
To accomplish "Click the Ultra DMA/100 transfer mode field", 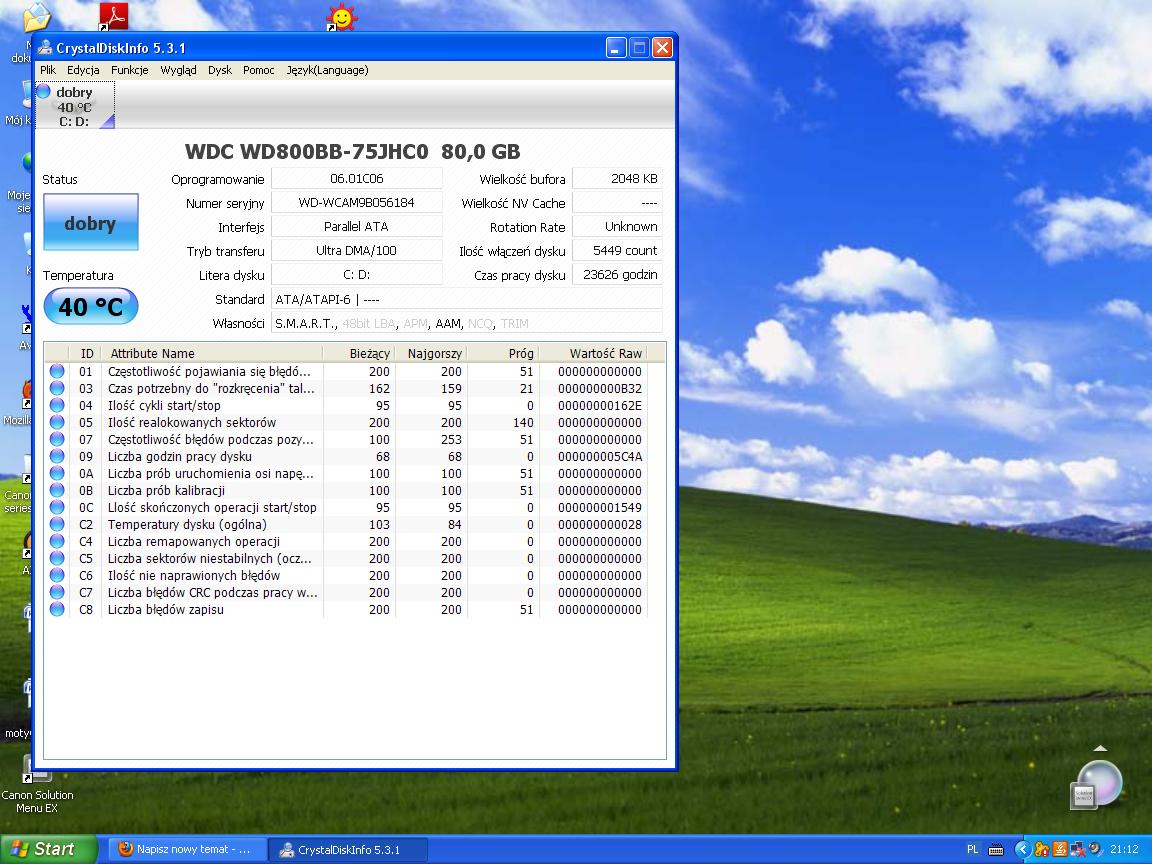I will pyautogui.click(x=356, y=251).
